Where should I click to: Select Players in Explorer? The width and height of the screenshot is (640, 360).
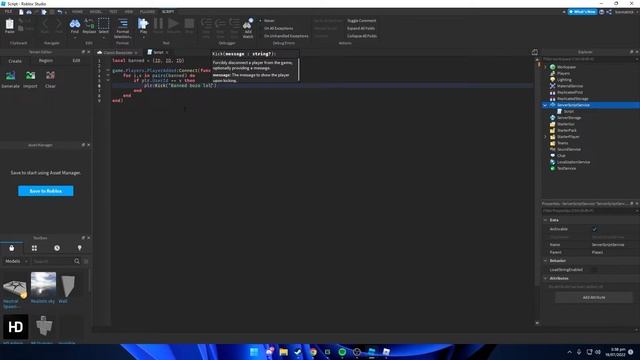click(x=563, y=73)
